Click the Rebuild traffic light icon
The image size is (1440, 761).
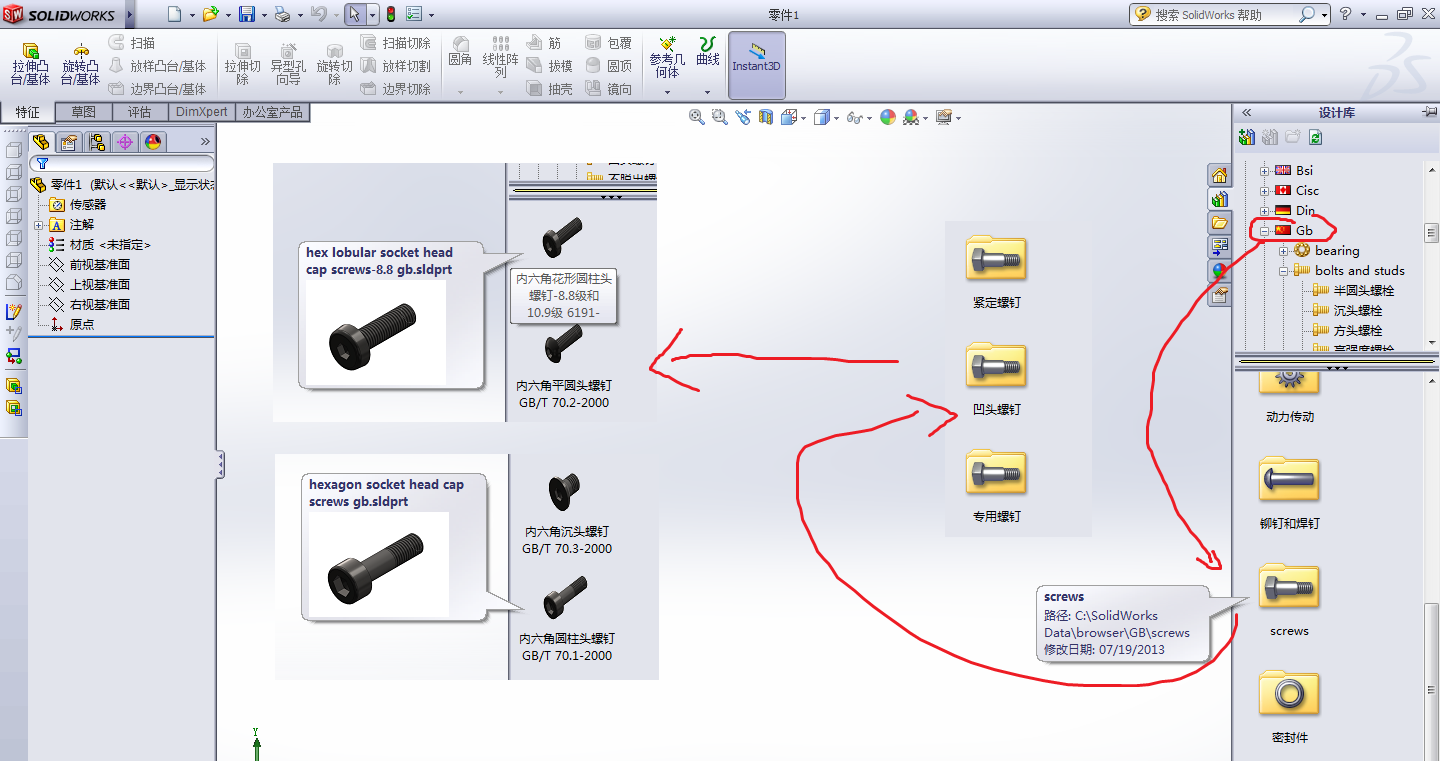(x=390, y=14)
